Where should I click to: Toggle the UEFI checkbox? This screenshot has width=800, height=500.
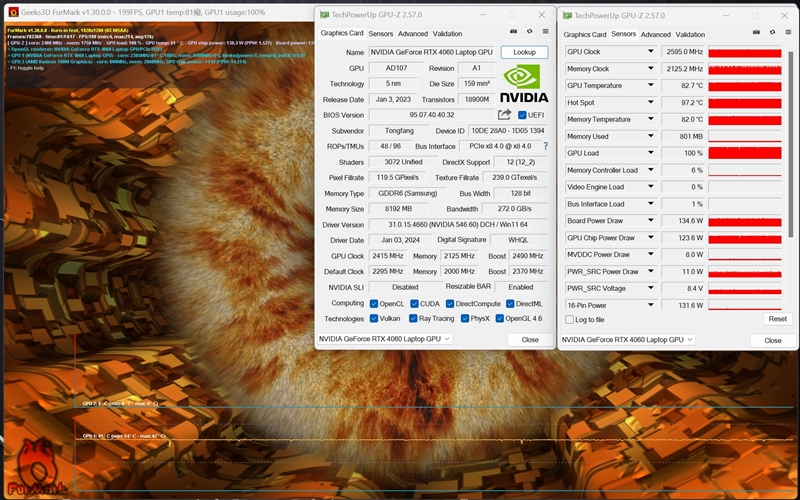pyautogui.click(x=522, y=115)
